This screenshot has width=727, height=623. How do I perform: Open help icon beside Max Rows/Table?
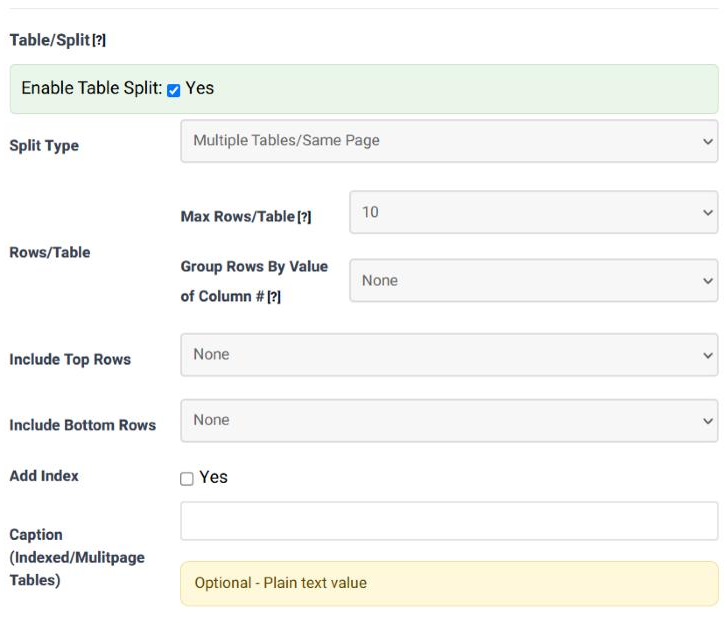tap(304, 217)
